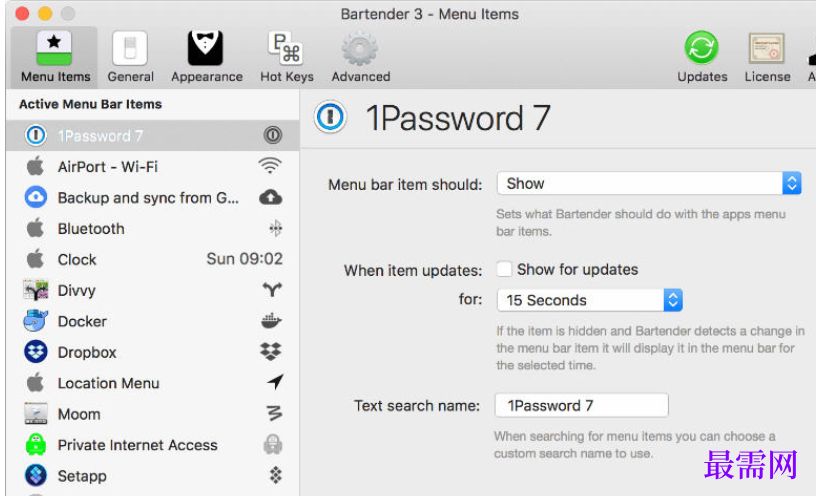Open the Appearance tab
This screenshot has height=496, width=816.
point(207,57)
